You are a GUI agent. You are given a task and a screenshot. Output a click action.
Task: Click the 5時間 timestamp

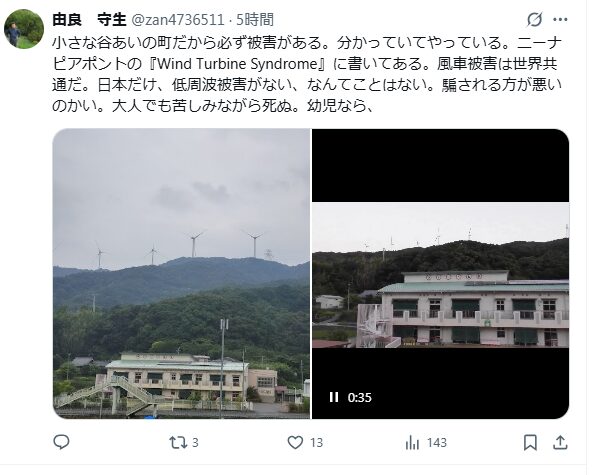click(x=255, y=19)
